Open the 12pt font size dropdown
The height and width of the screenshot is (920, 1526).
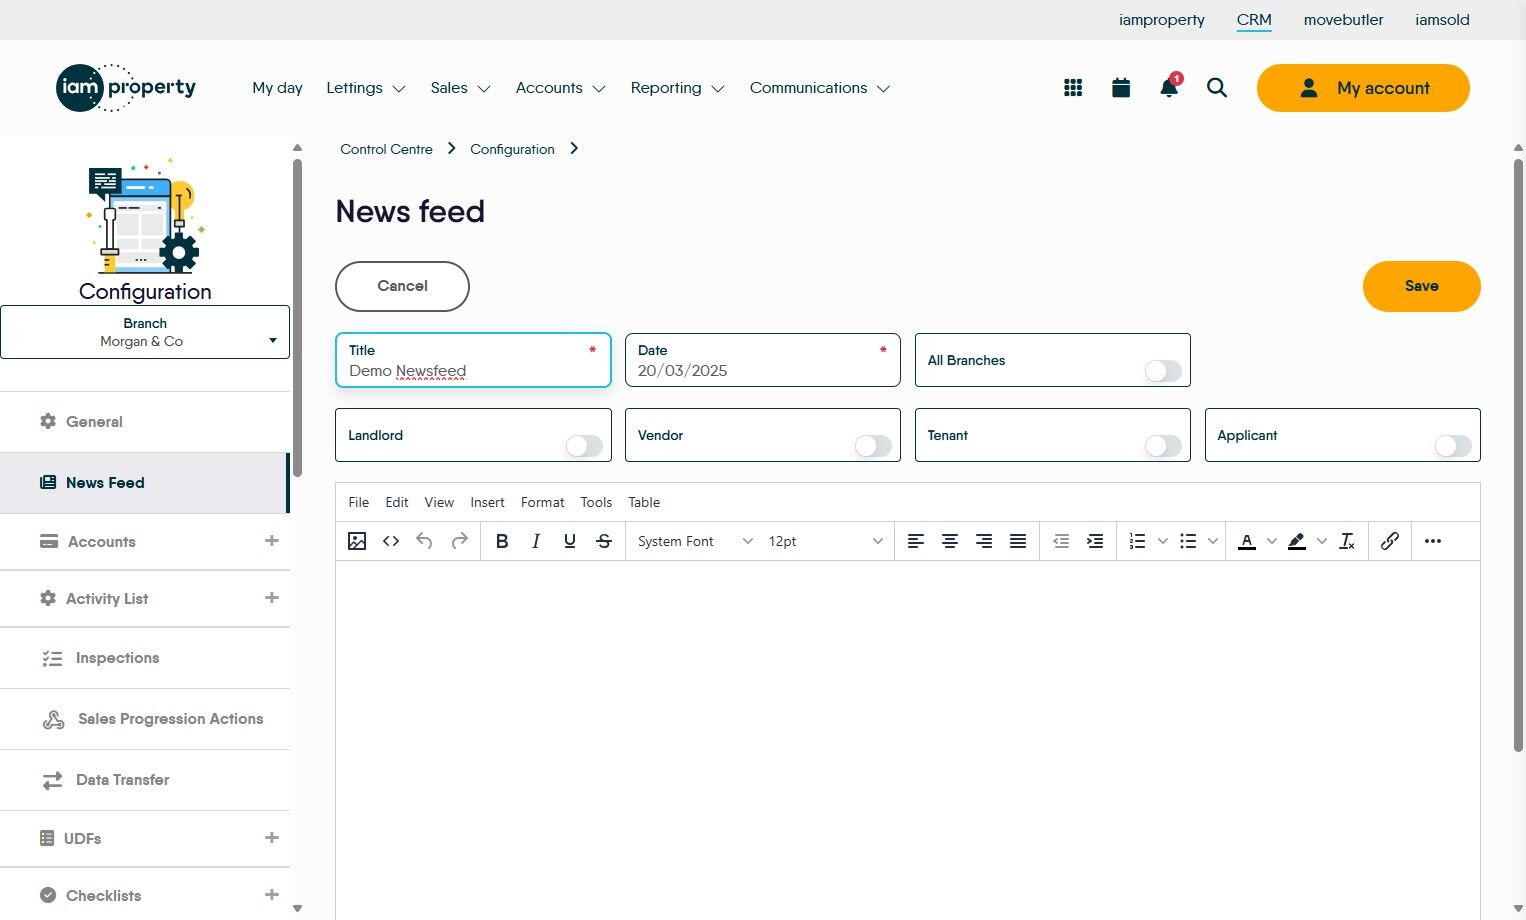point(825,541)
